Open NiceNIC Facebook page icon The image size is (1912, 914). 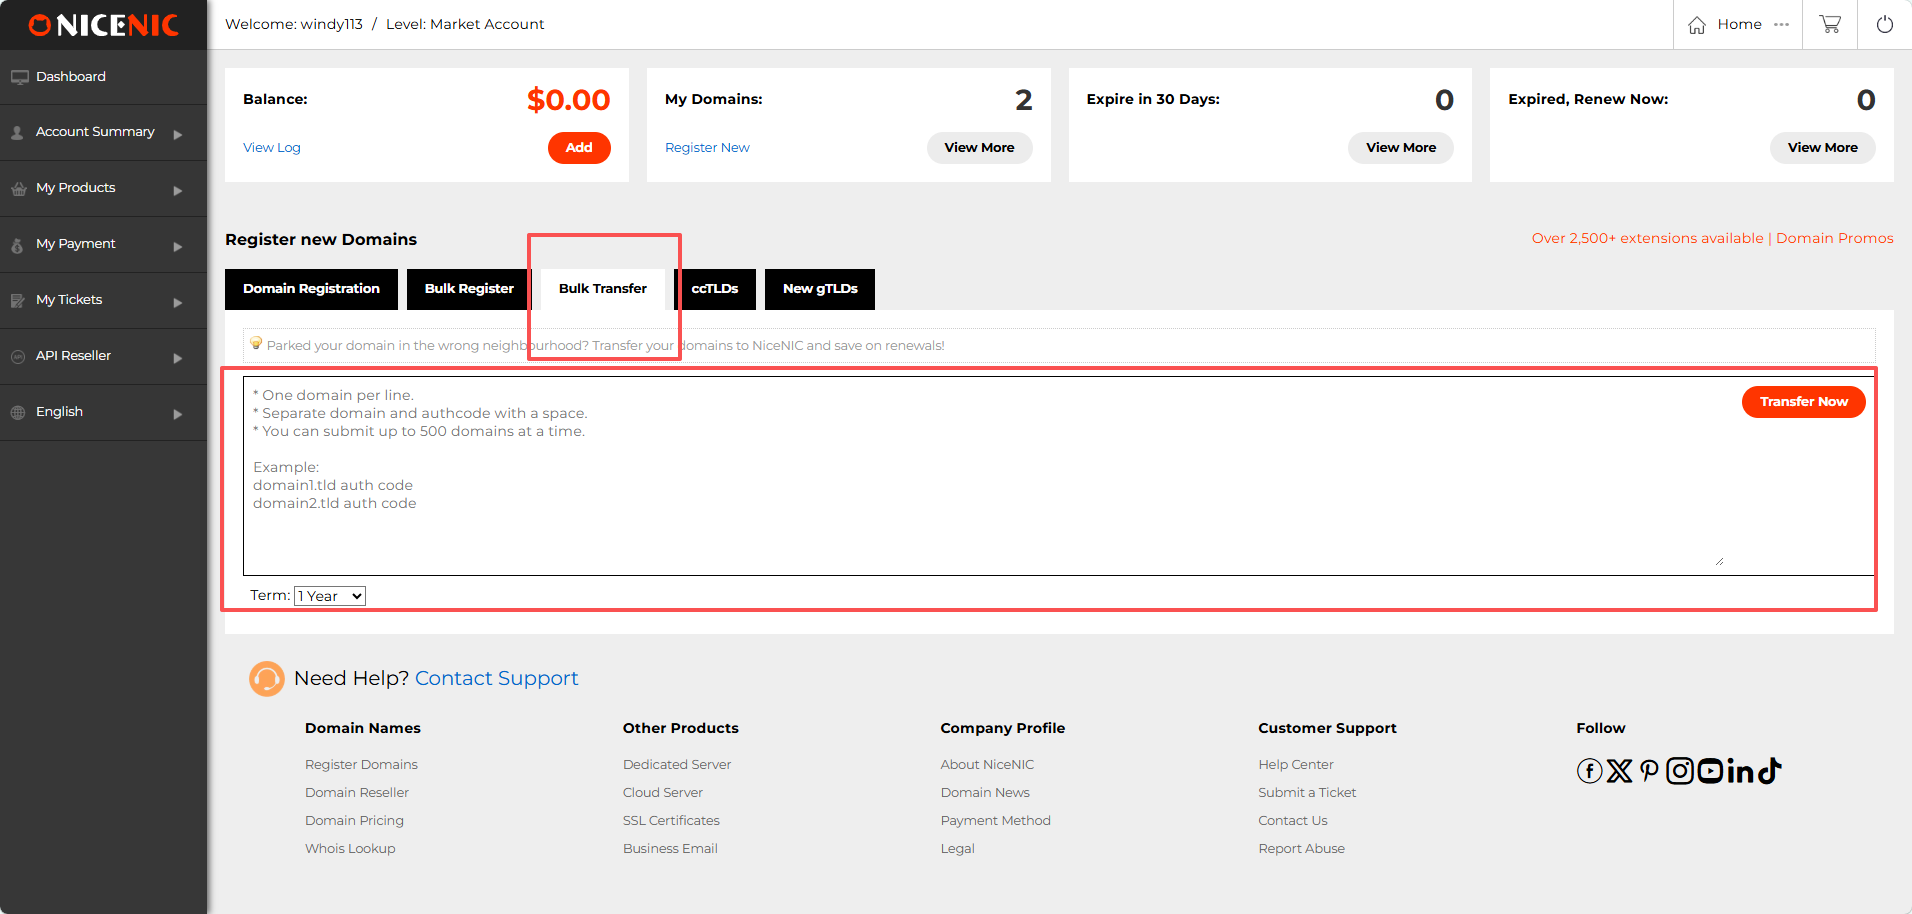1589,771
